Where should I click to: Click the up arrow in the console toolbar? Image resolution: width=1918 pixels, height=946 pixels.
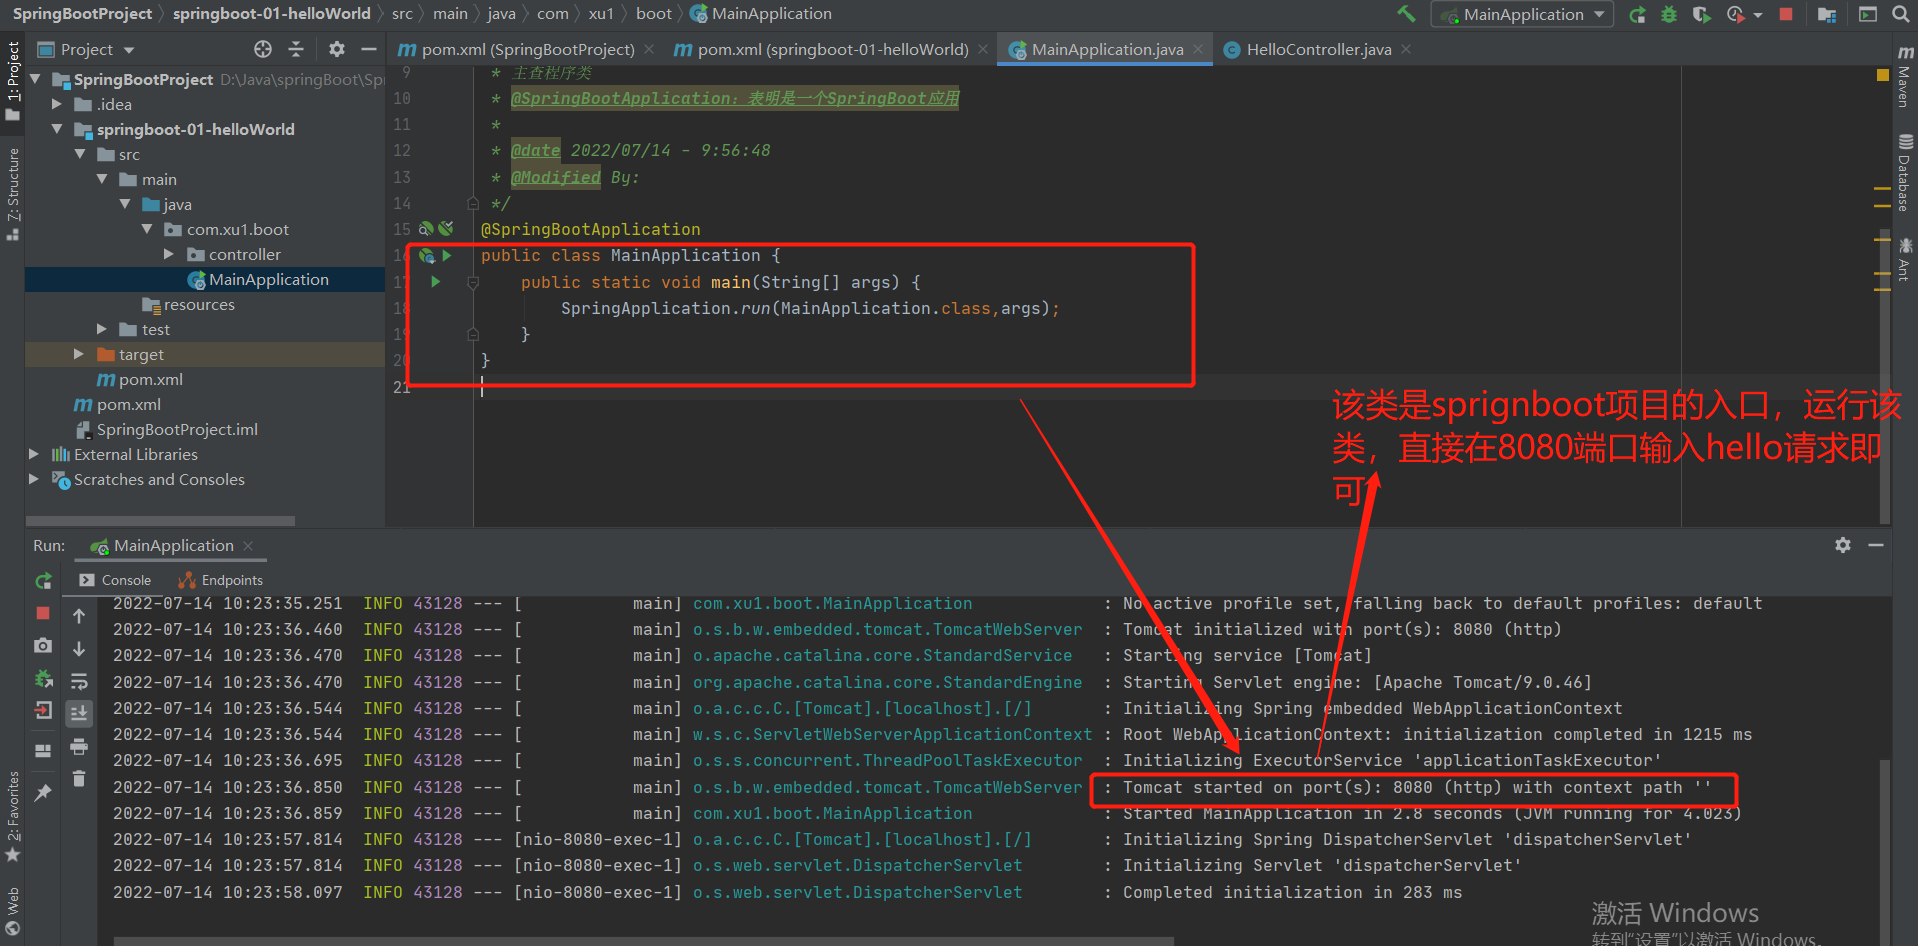tap(79, 616)
